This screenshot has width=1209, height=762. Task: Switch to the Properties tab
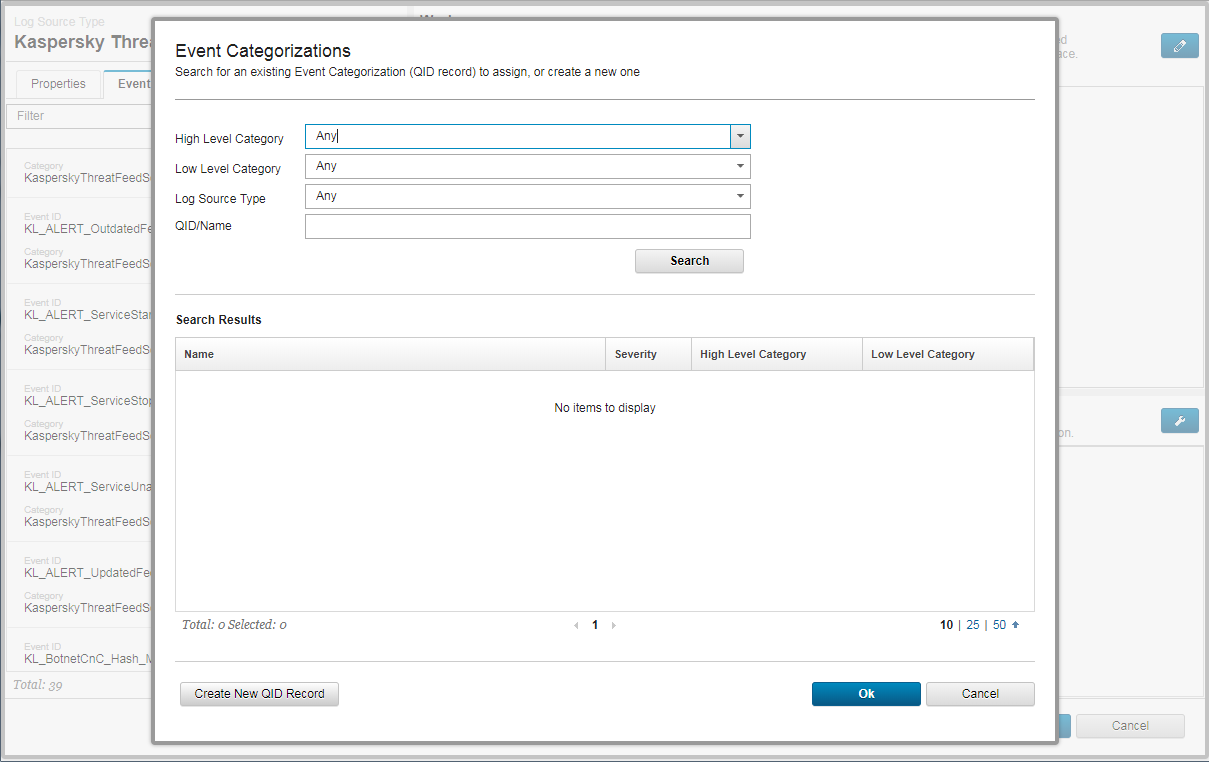58,84
